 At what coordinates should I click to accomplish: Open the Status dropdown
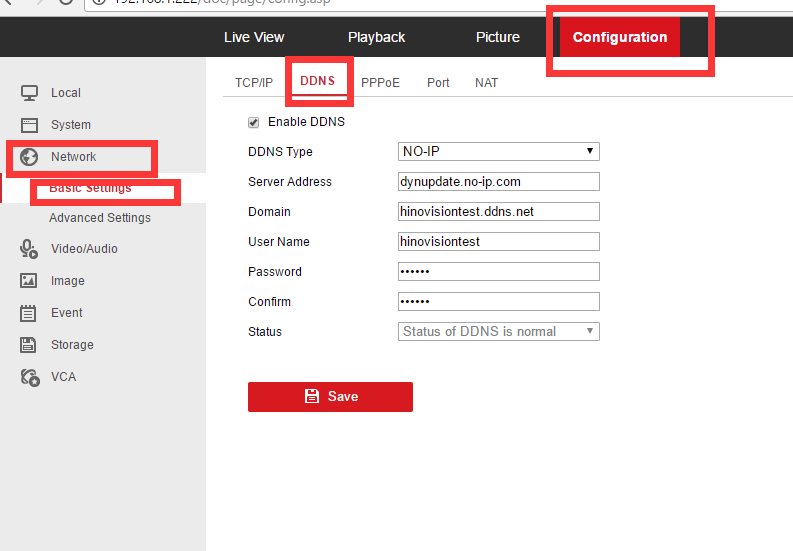498,332
